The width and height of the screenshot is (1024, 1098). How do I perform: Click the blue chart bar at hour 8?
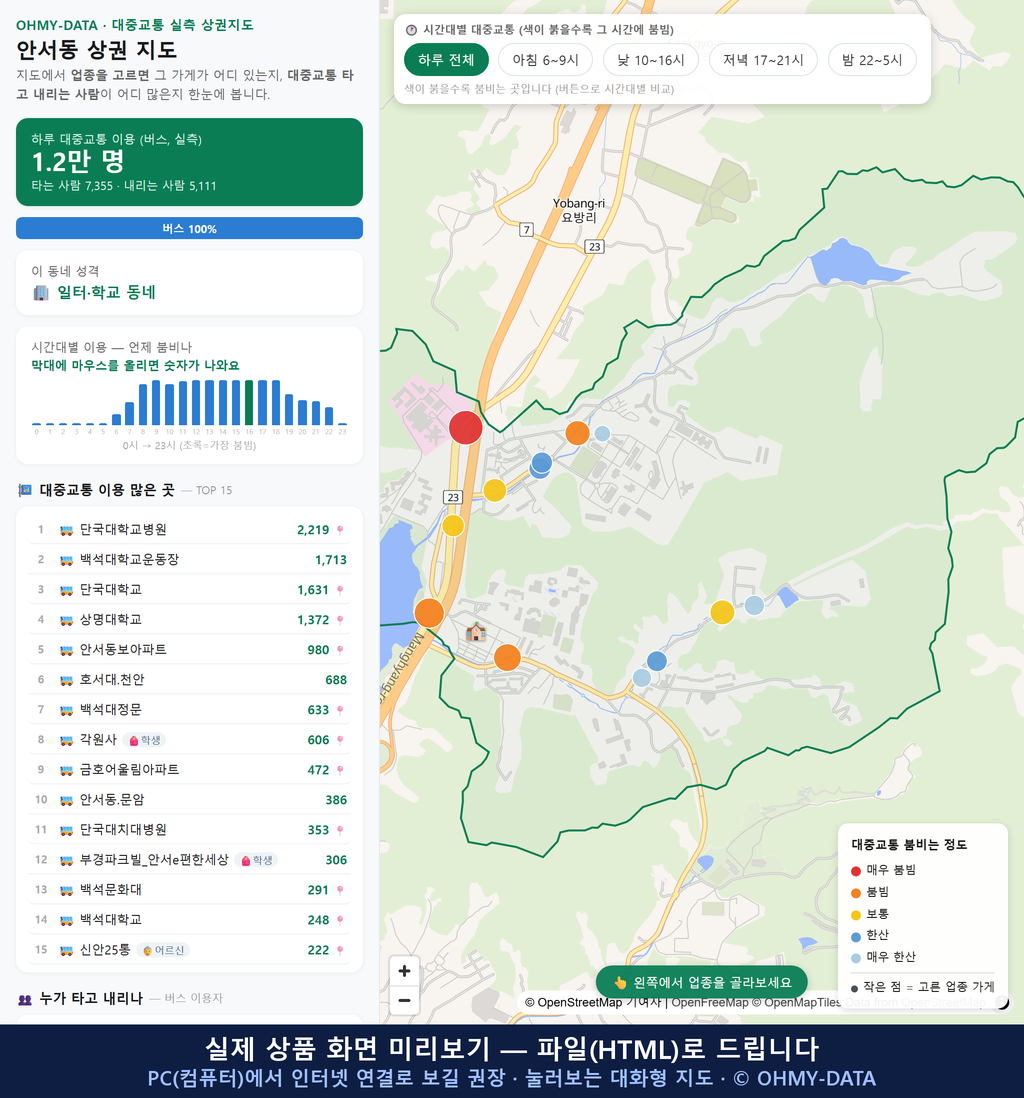pos(142,405)
